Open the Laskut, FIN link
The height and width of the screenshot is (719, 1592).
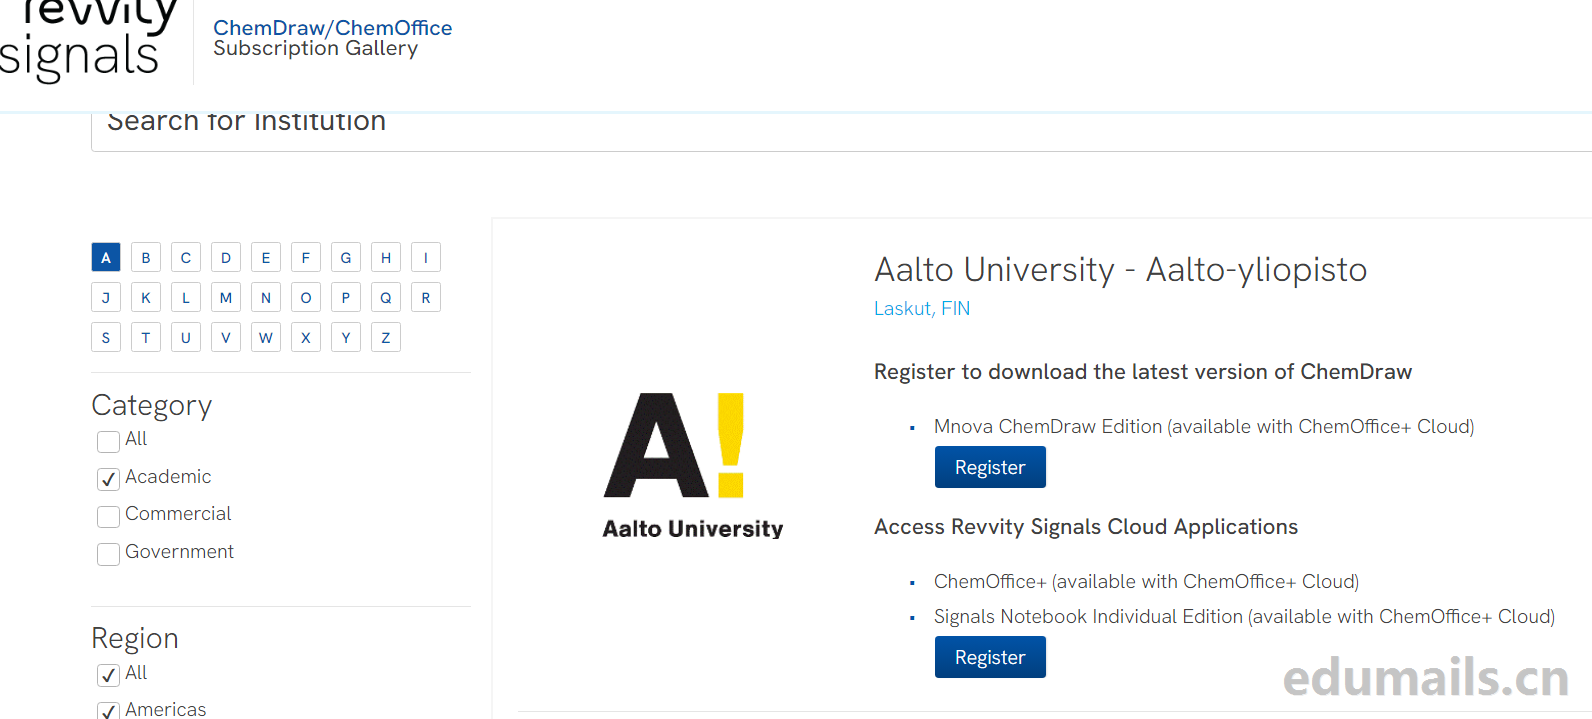pos(922,309)
